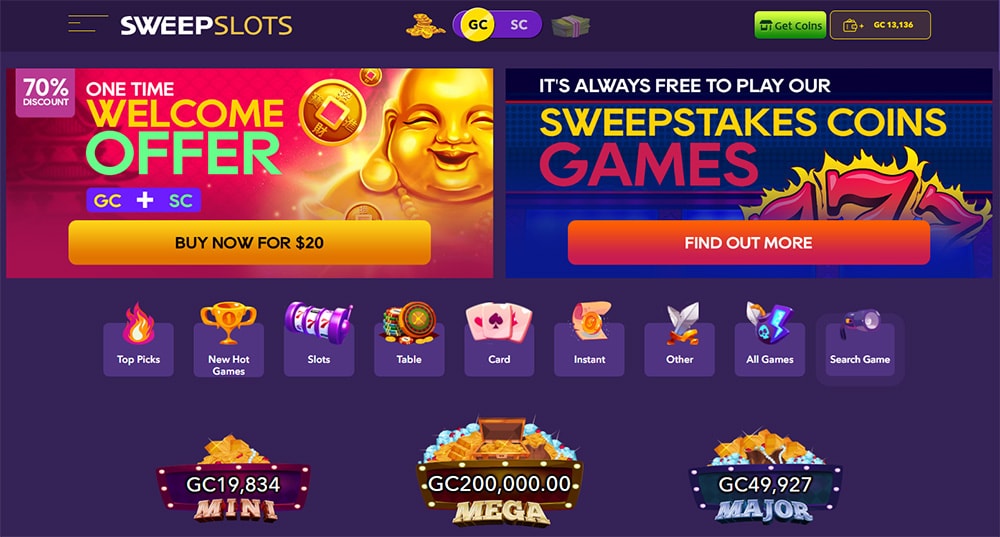
Task: Open the Other crossed-swords category
Action: [679, 340]
